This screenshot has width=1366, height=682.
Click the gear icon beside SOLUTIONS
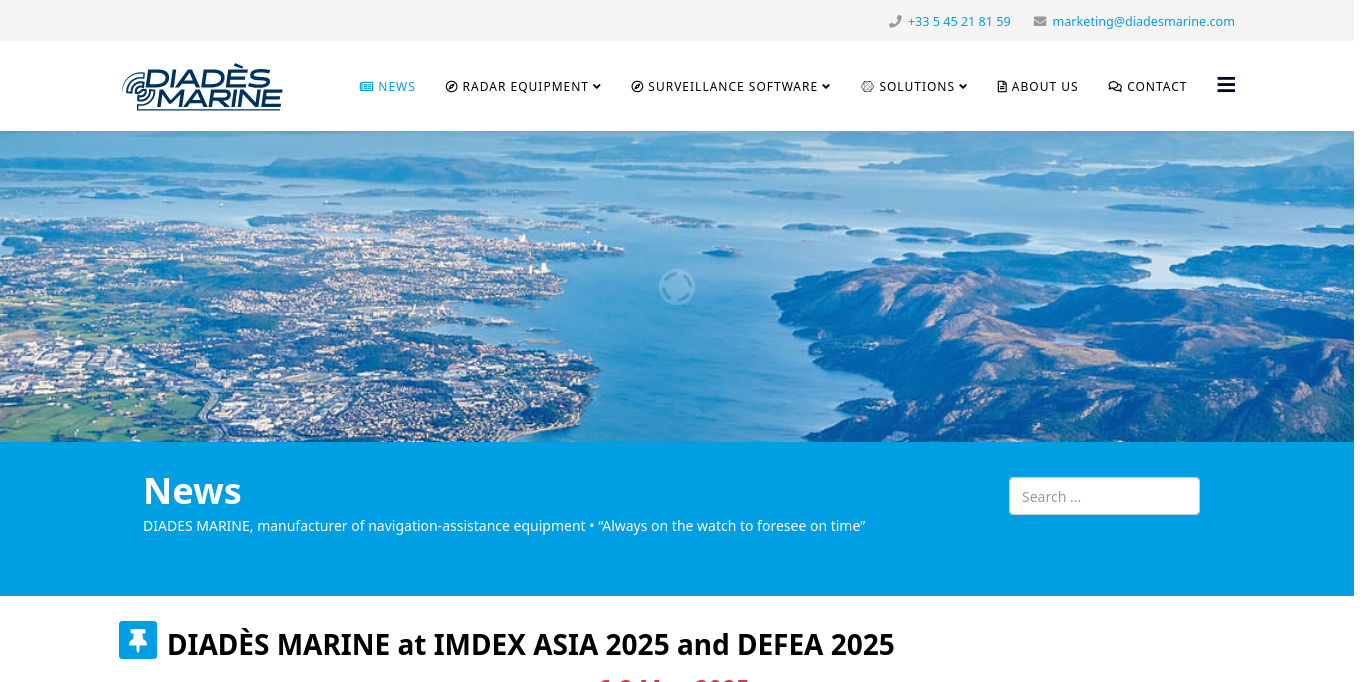865,86
